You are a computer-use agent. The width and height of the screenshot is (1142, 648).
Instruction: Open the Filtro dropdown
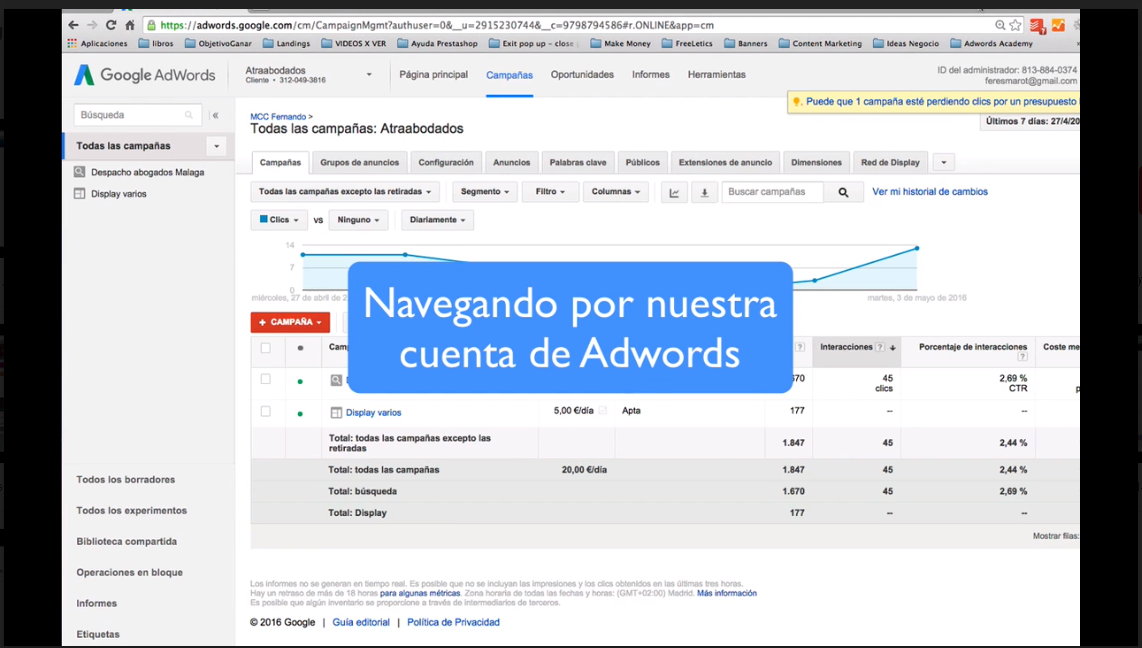(x=551, y=191)
